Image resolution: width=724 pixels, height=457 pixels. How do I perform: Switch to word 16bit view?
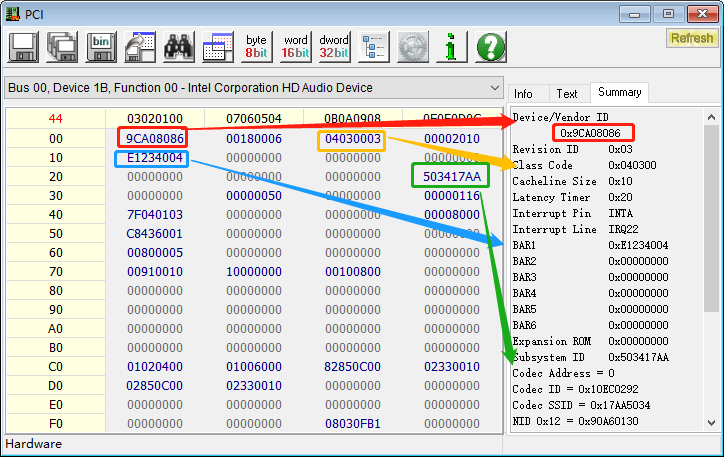click(x=296, y=47)
